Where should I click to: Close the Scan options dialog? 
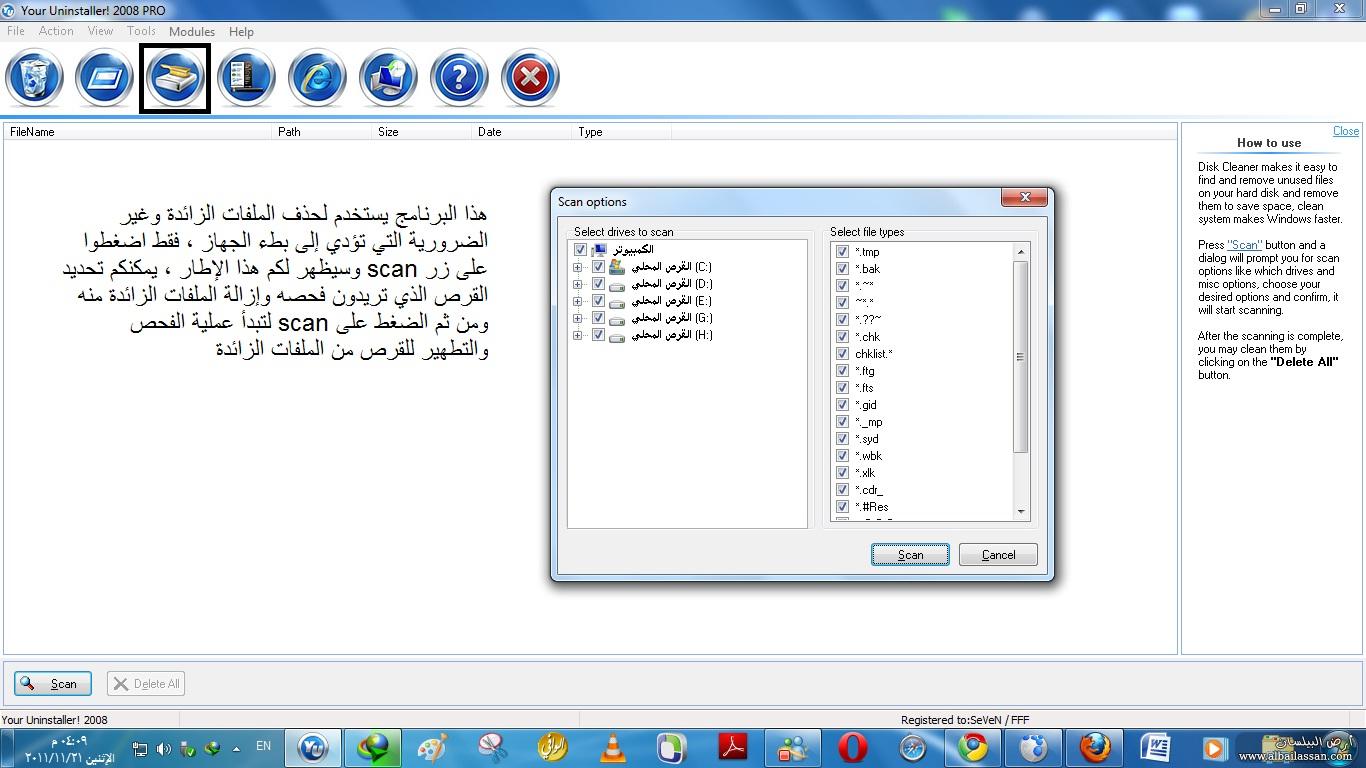point(1025,198)
